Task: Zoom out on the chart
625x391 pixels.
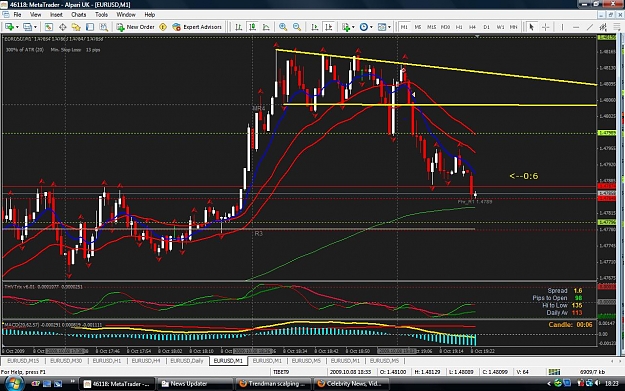Action: (x=297, y=27)
